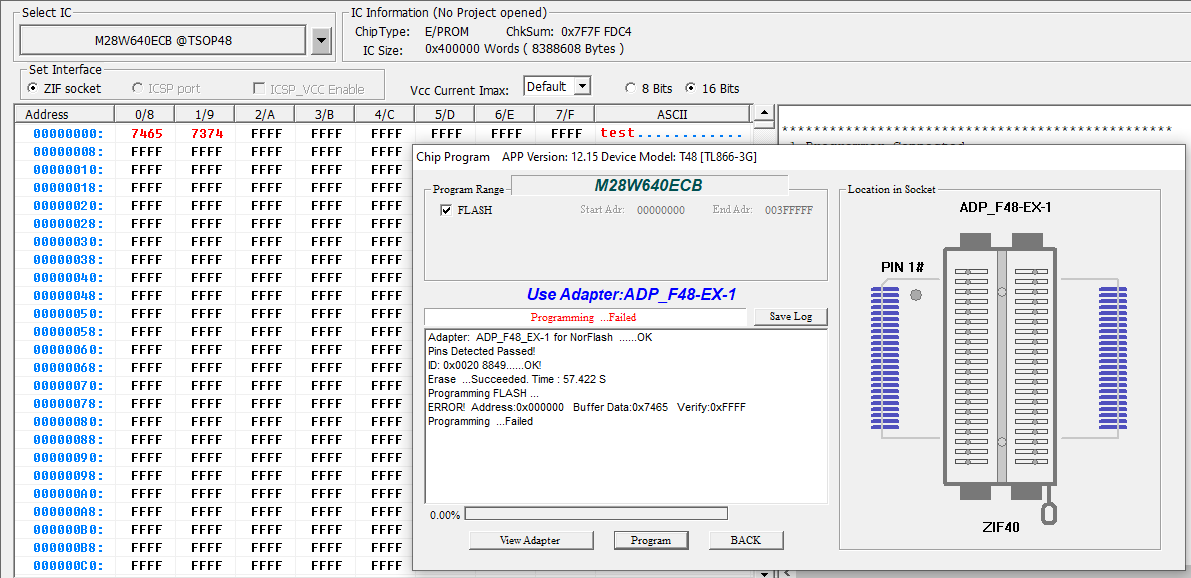Viewport: 1191px width, 578px height.
Task: Click the M28W640ECB @TSOP48 chip selector button
Action: (x=163, y=41)
